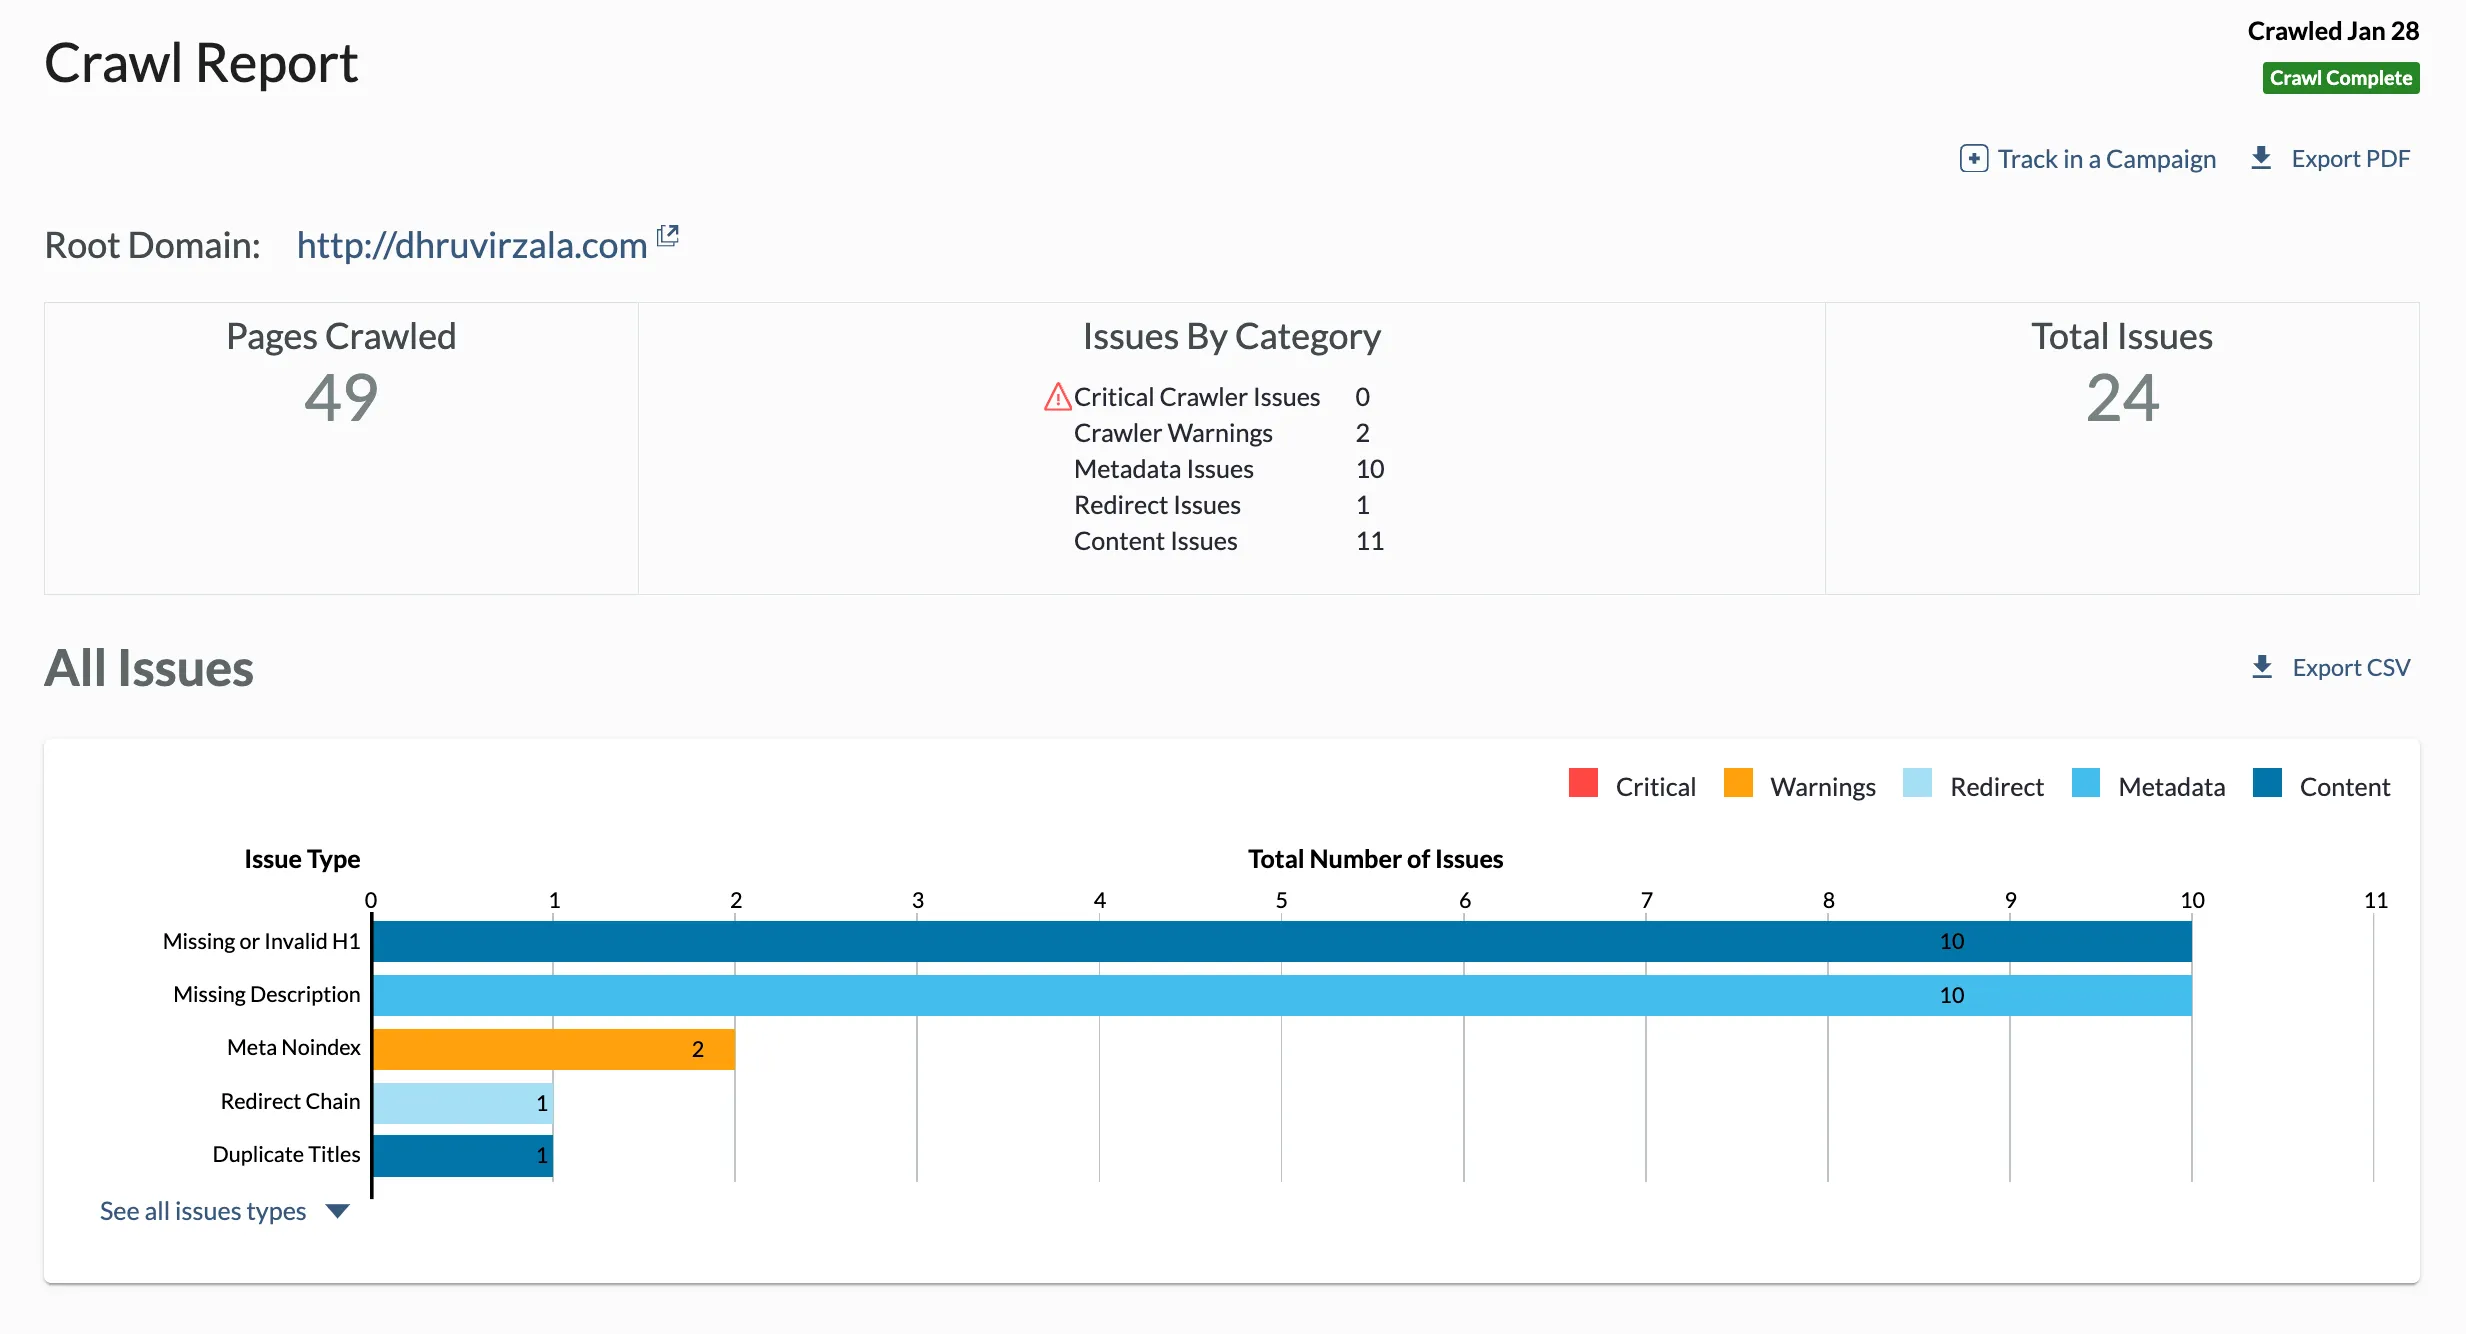Screen dimensions: 2466x1334
Task: Click the Export PDF download icon
Action: point(2260,158)
